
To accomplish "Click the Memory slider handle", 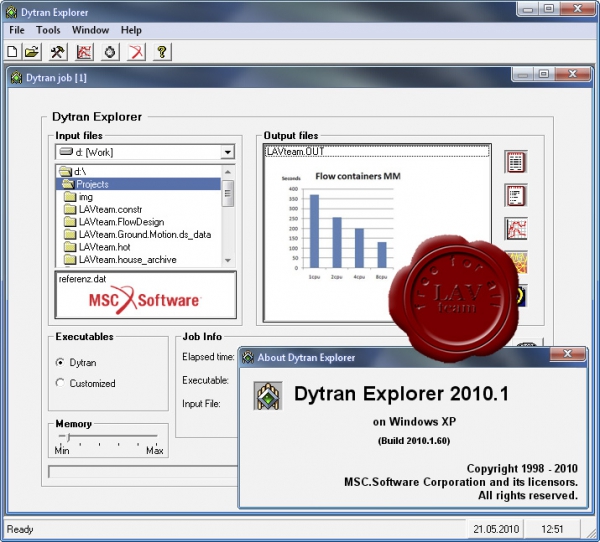I will click(68, 436).
